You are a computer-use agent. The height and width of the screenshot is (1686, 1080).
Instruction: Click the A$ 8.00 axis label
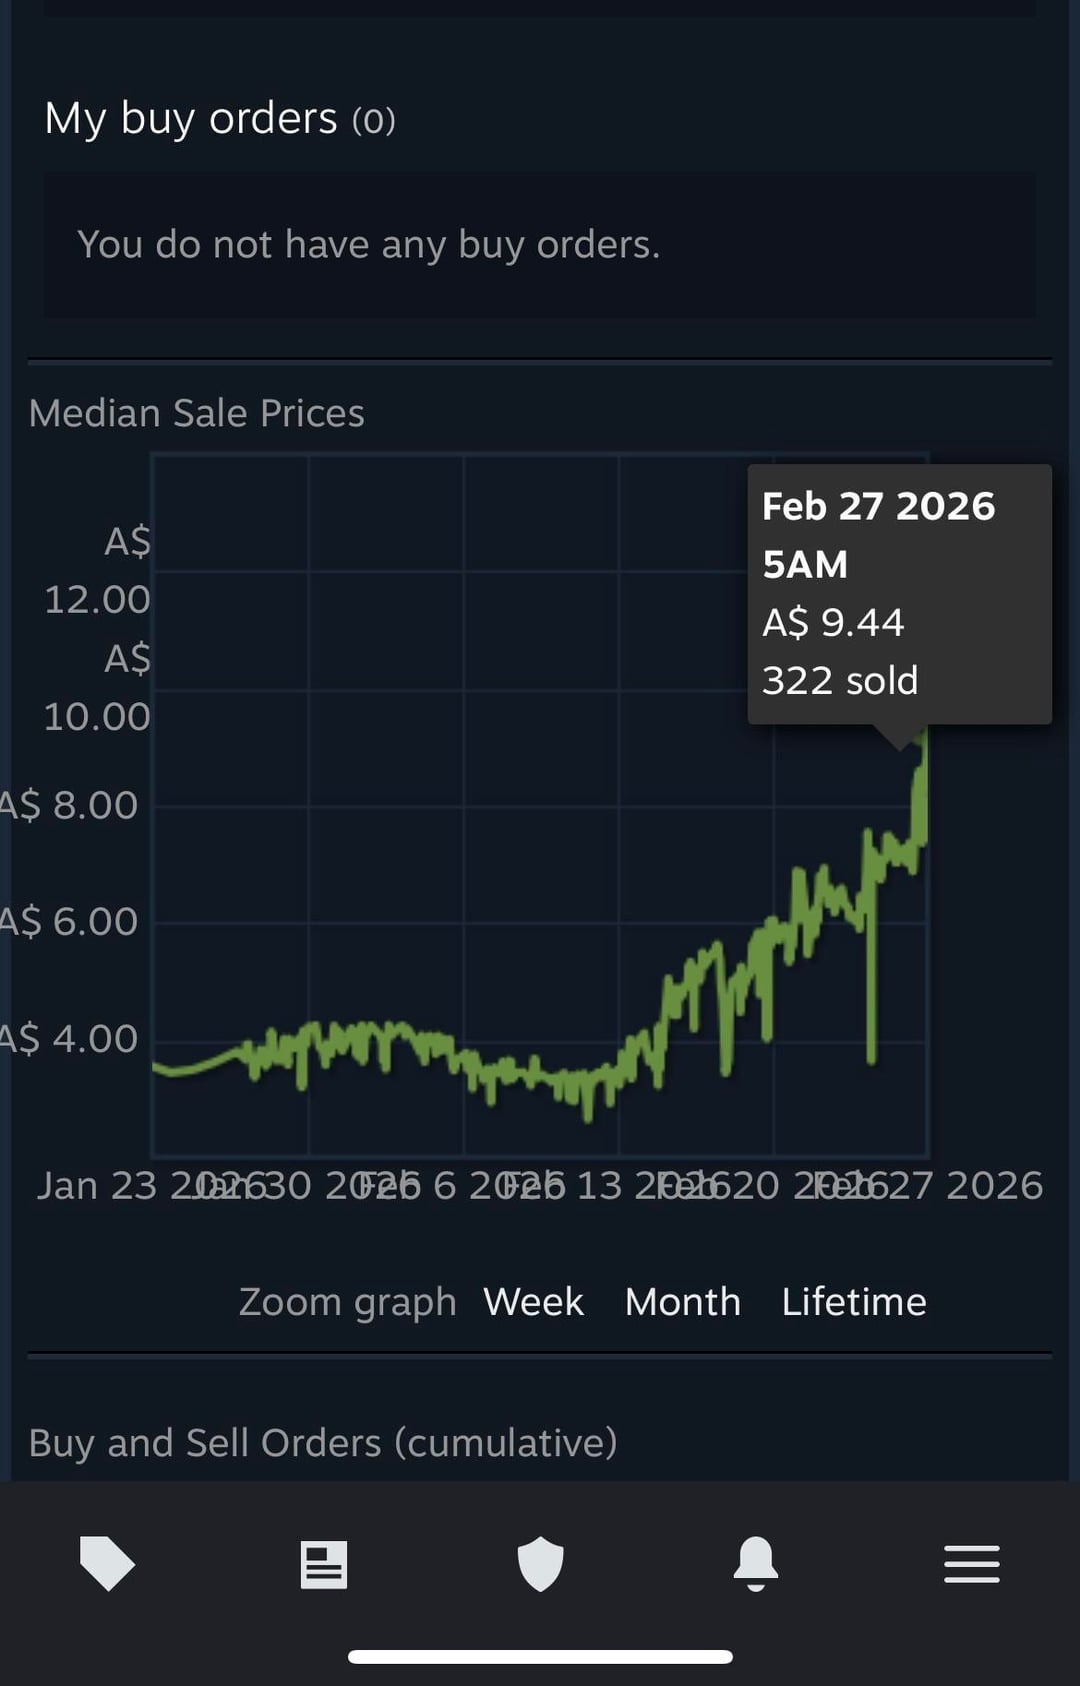coord(70,805)
